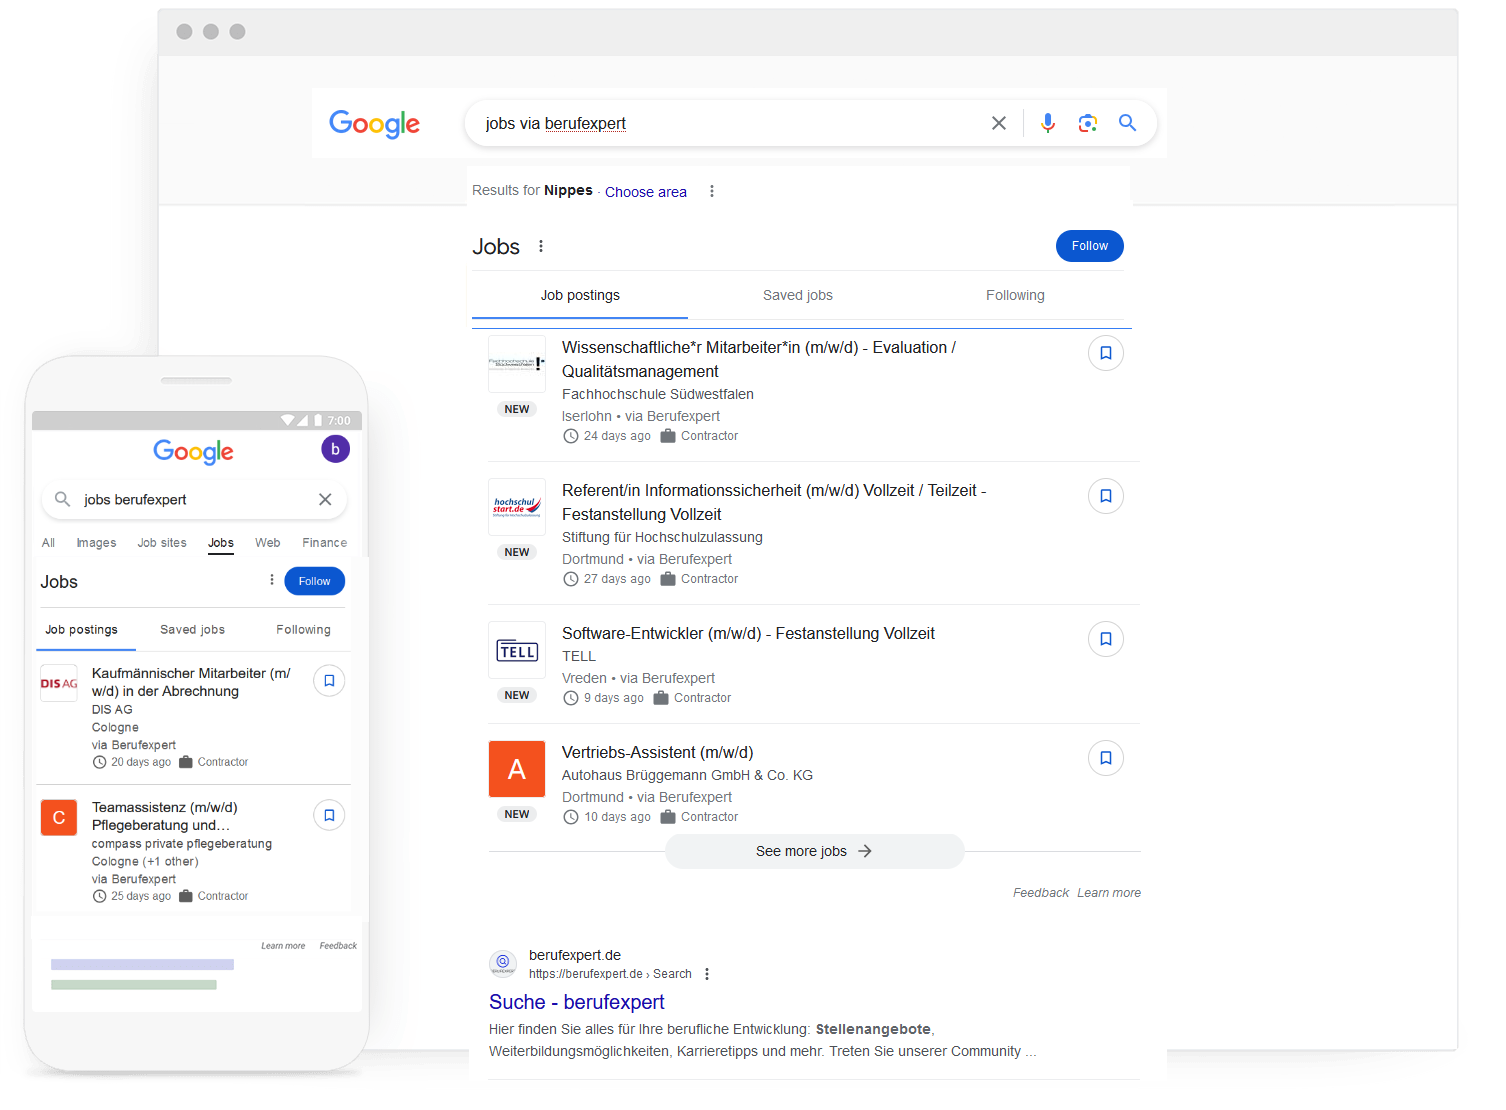
Task: Click See more jobs button
Action: 814,851
